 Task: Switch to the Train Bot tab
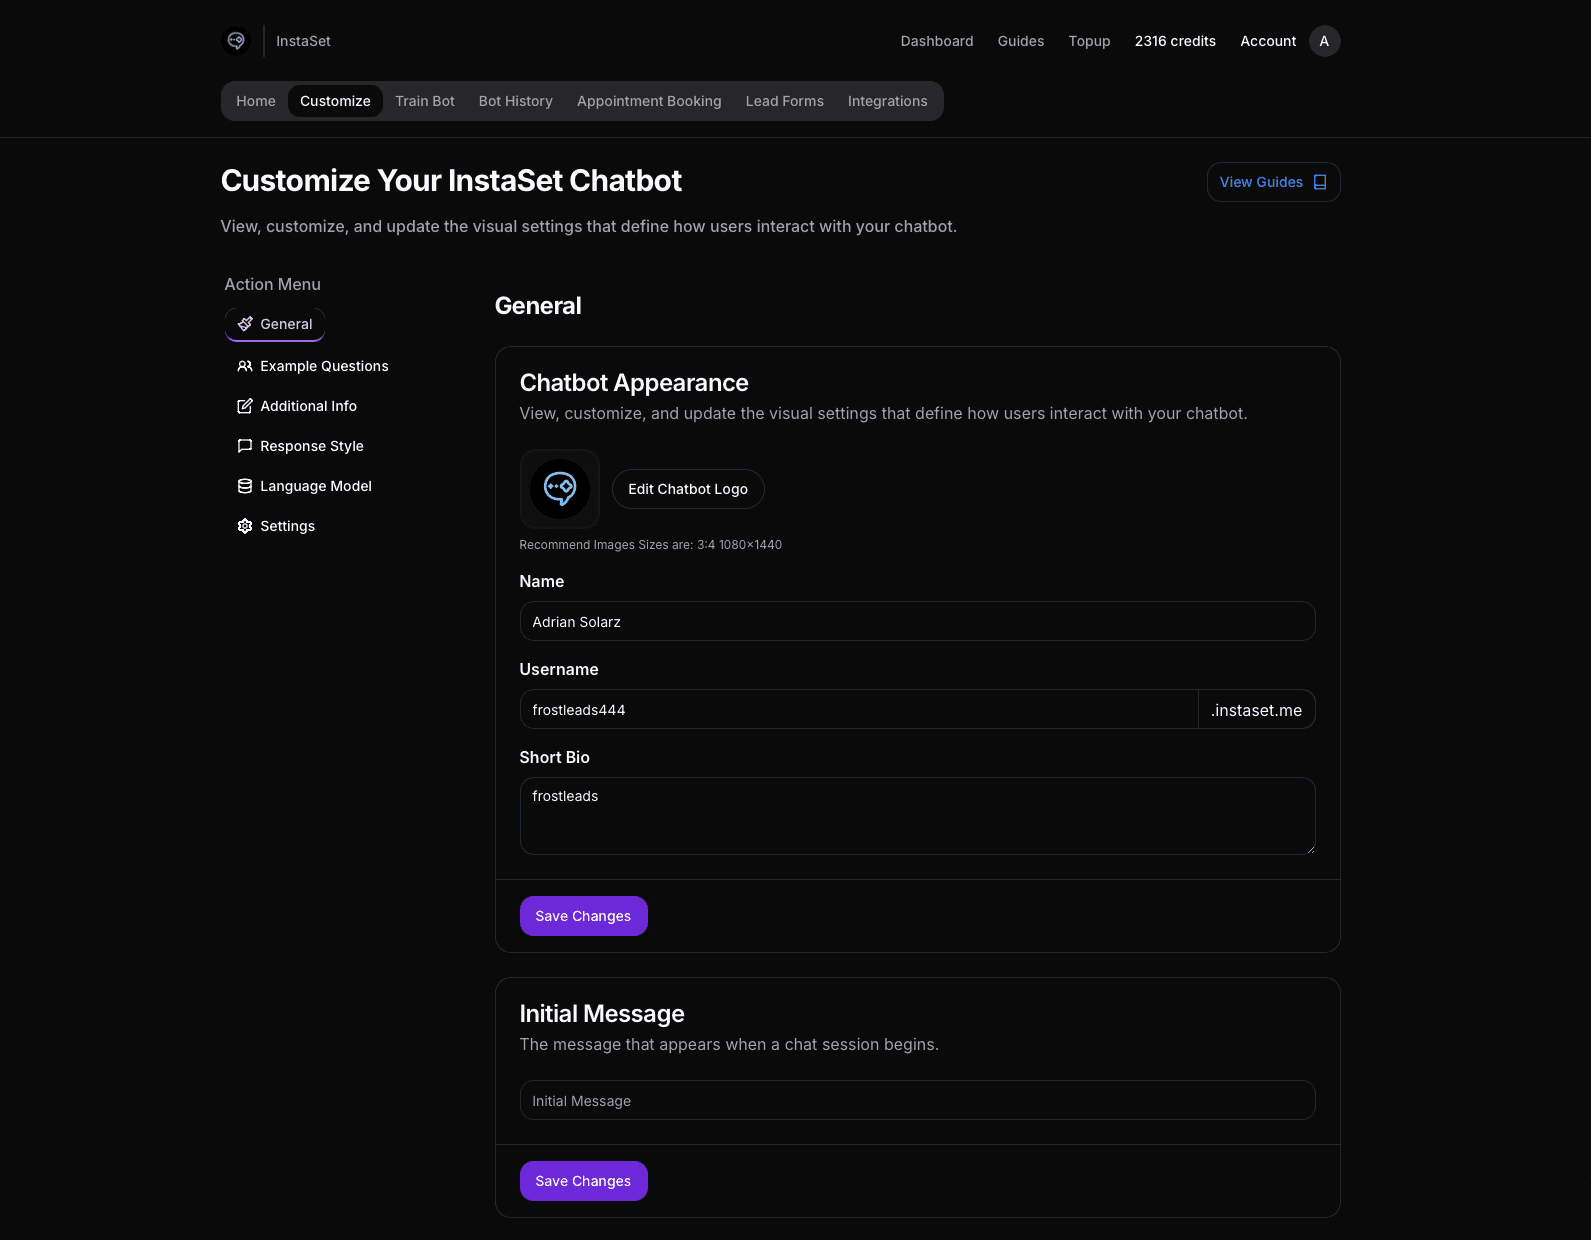coord(425,101)
